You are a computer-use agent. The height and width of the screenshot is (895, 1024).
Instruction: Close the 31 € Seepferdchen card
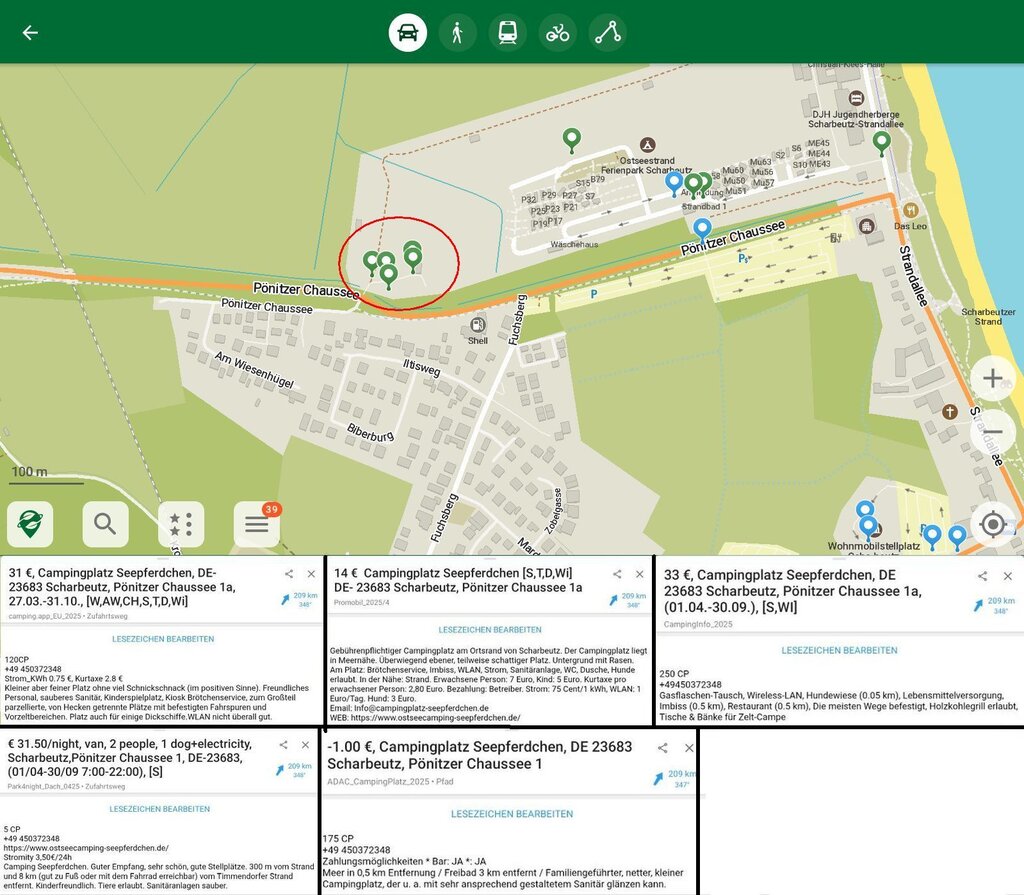[312, 574]
